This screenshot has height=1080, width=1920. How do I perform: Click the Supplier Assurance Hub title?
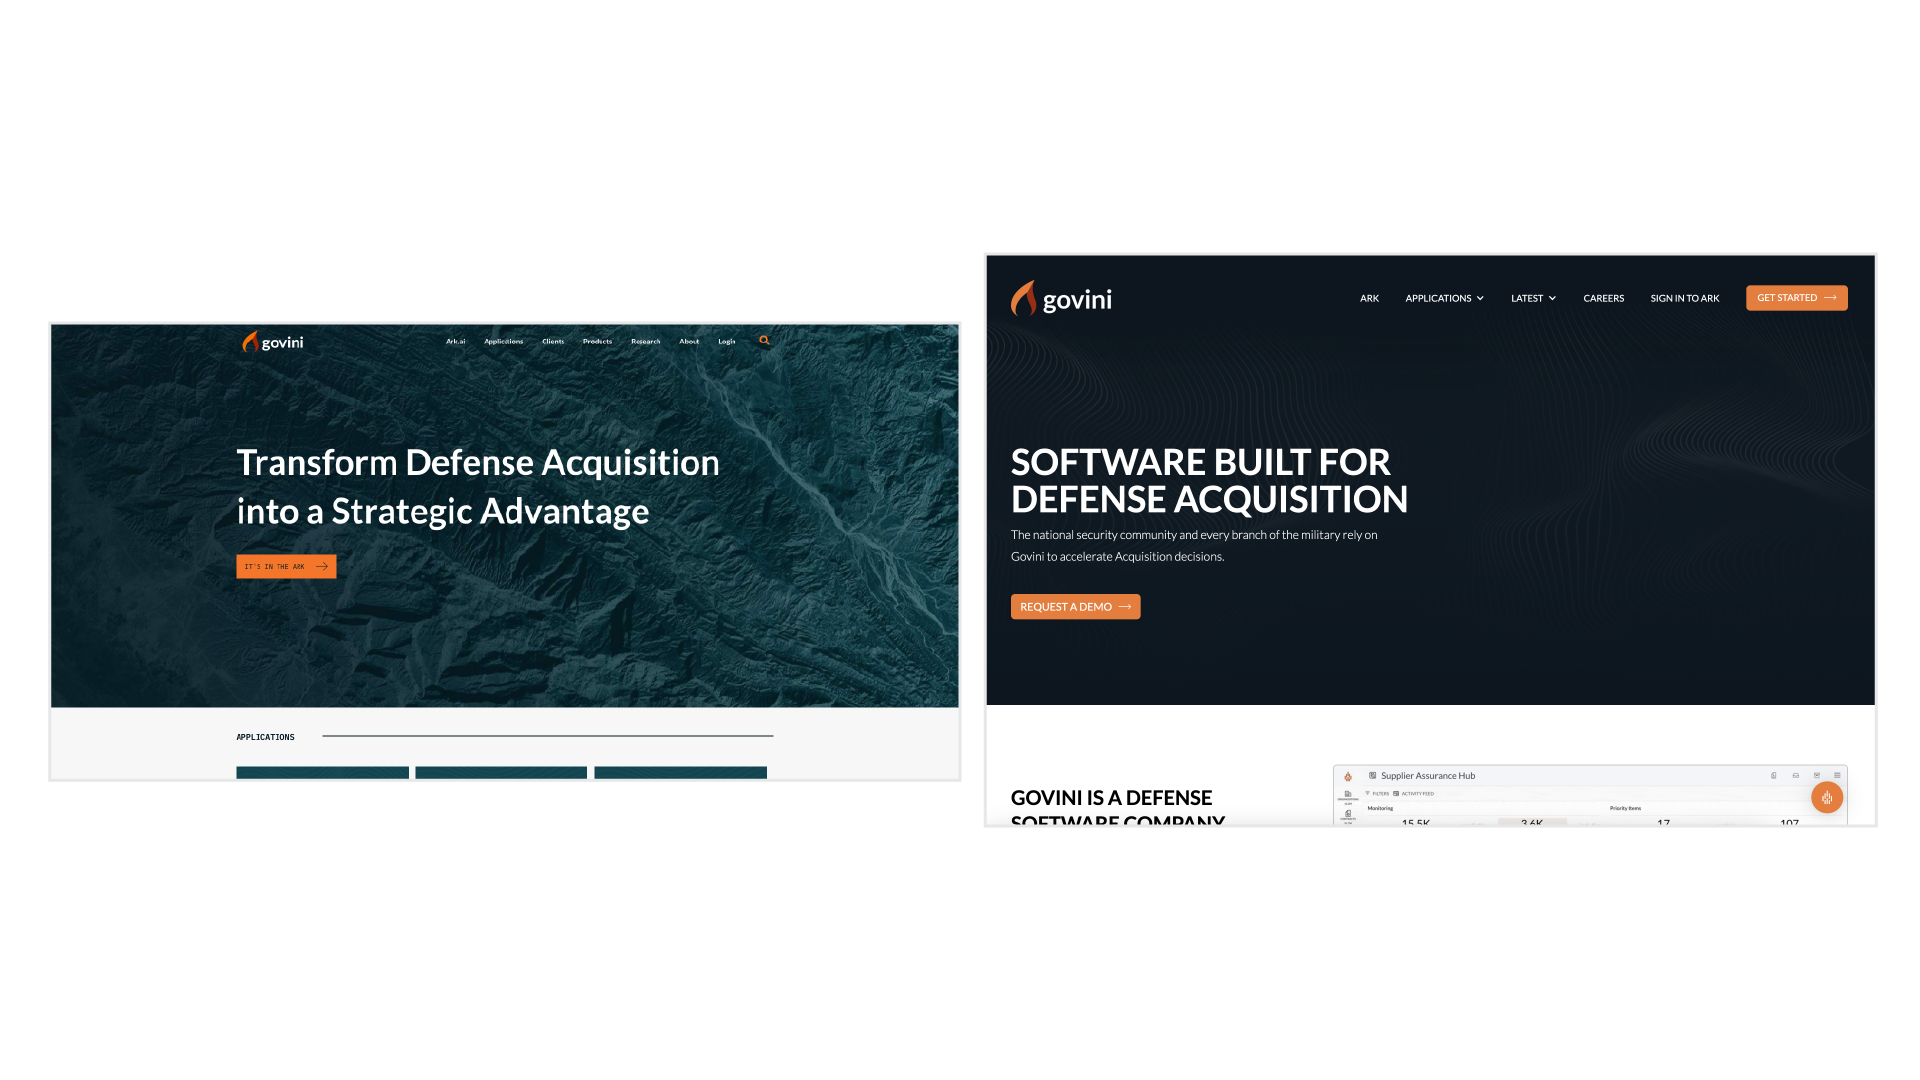pos(1428,776)
